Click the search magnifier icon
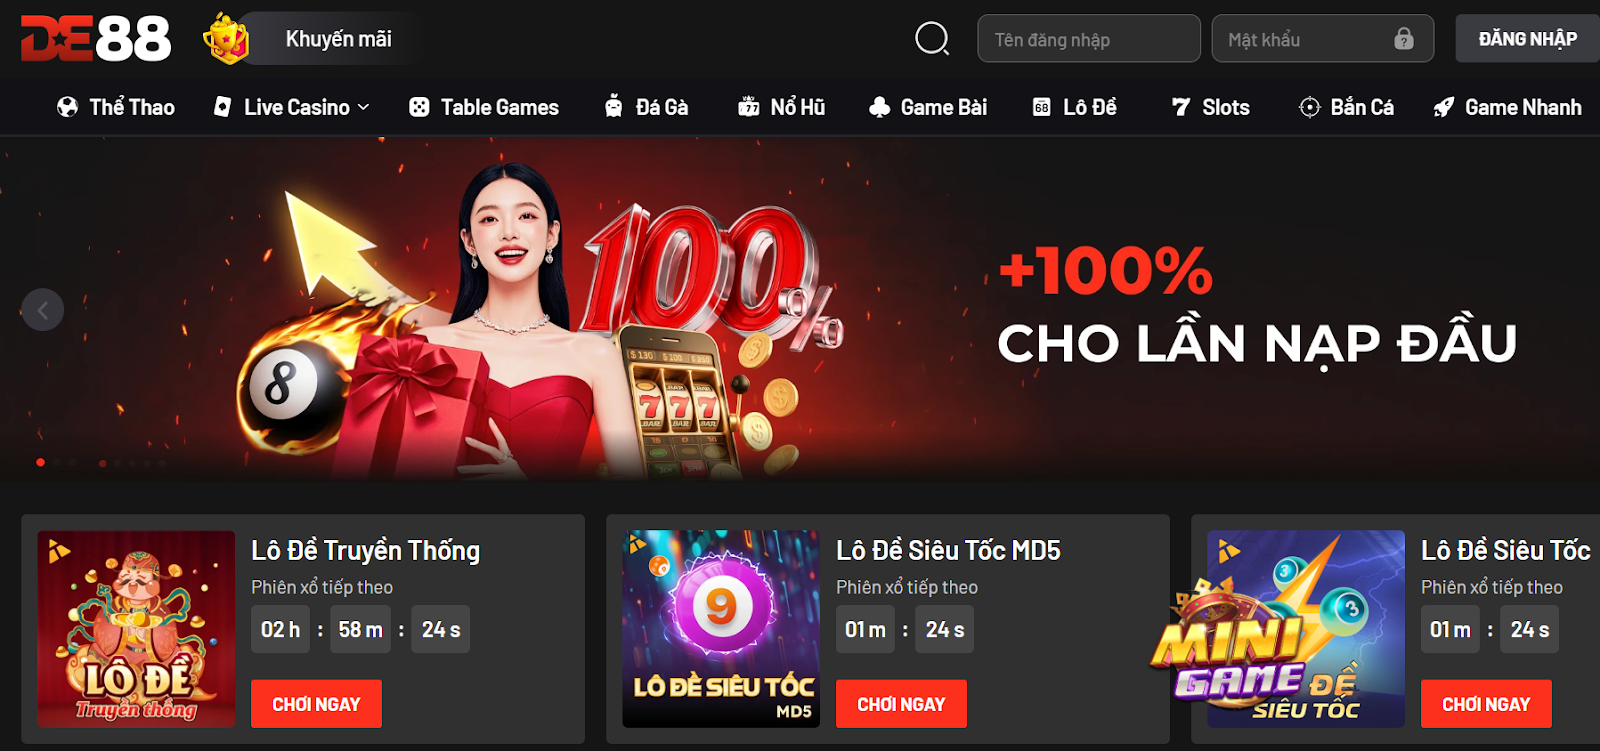This screenshot has height=751, width=1600. point(932,39)
